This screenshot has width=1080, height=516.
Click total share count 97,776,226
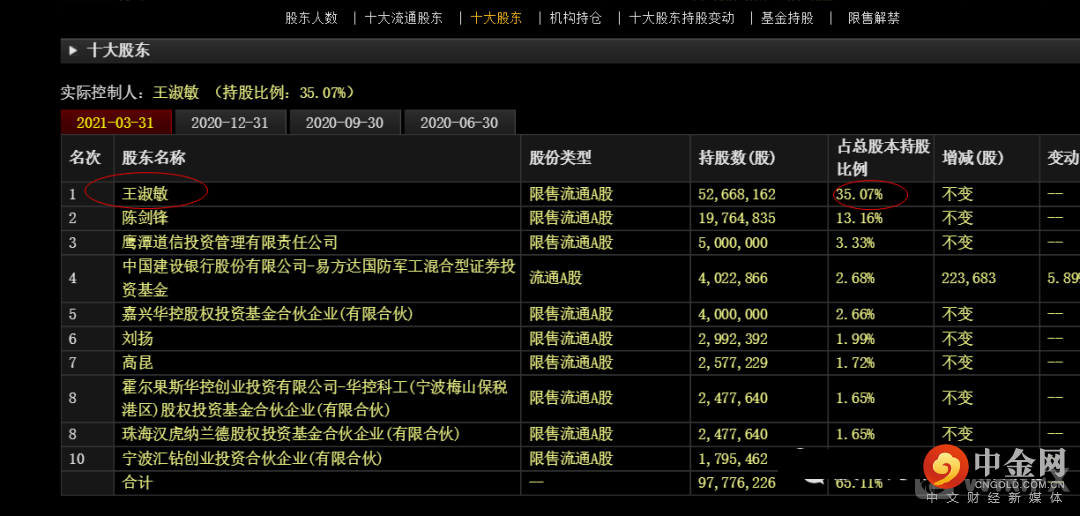[x=737, y=482]
